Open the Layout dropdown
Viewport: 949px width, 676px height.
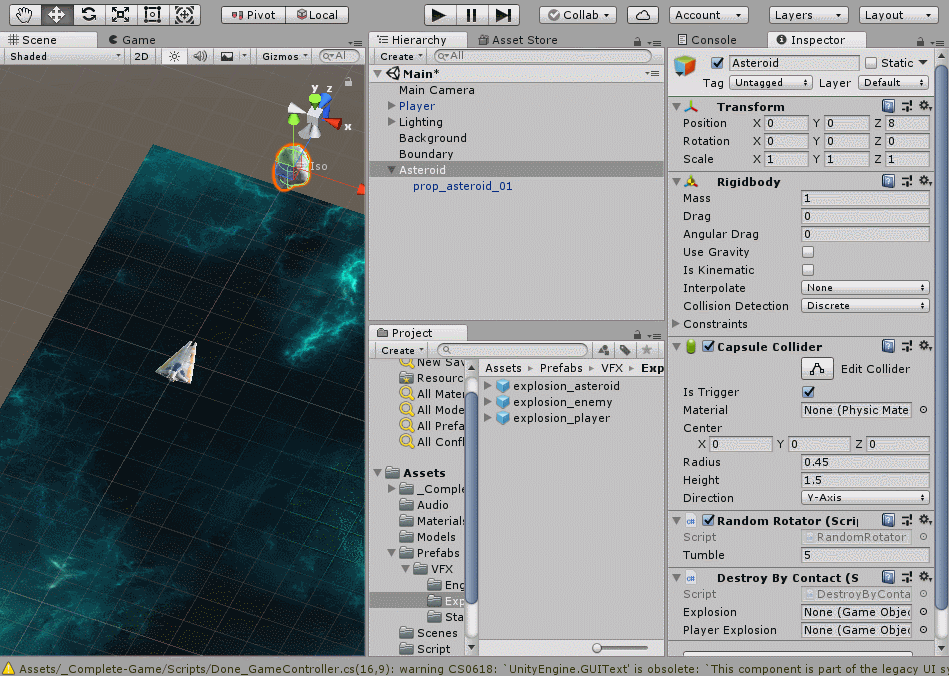898,15
